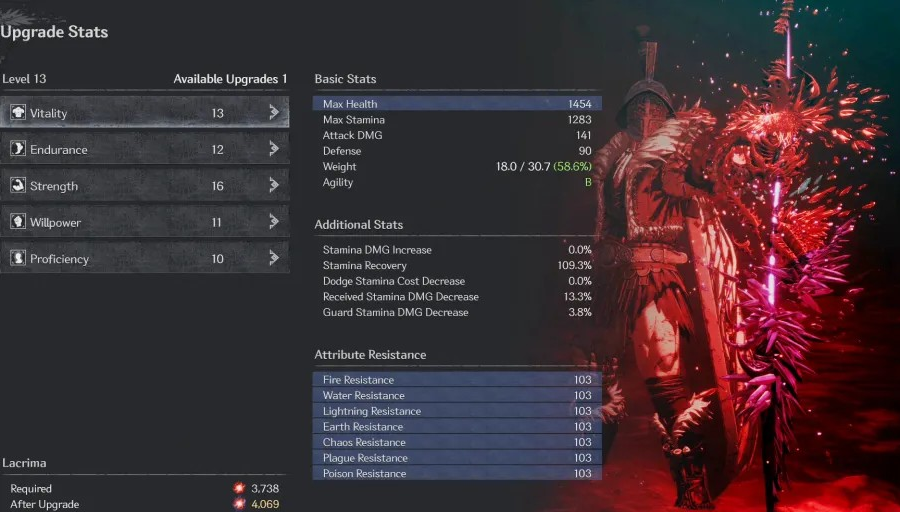Click the Stamina DMG Increase row

click(x=457, y=250)
